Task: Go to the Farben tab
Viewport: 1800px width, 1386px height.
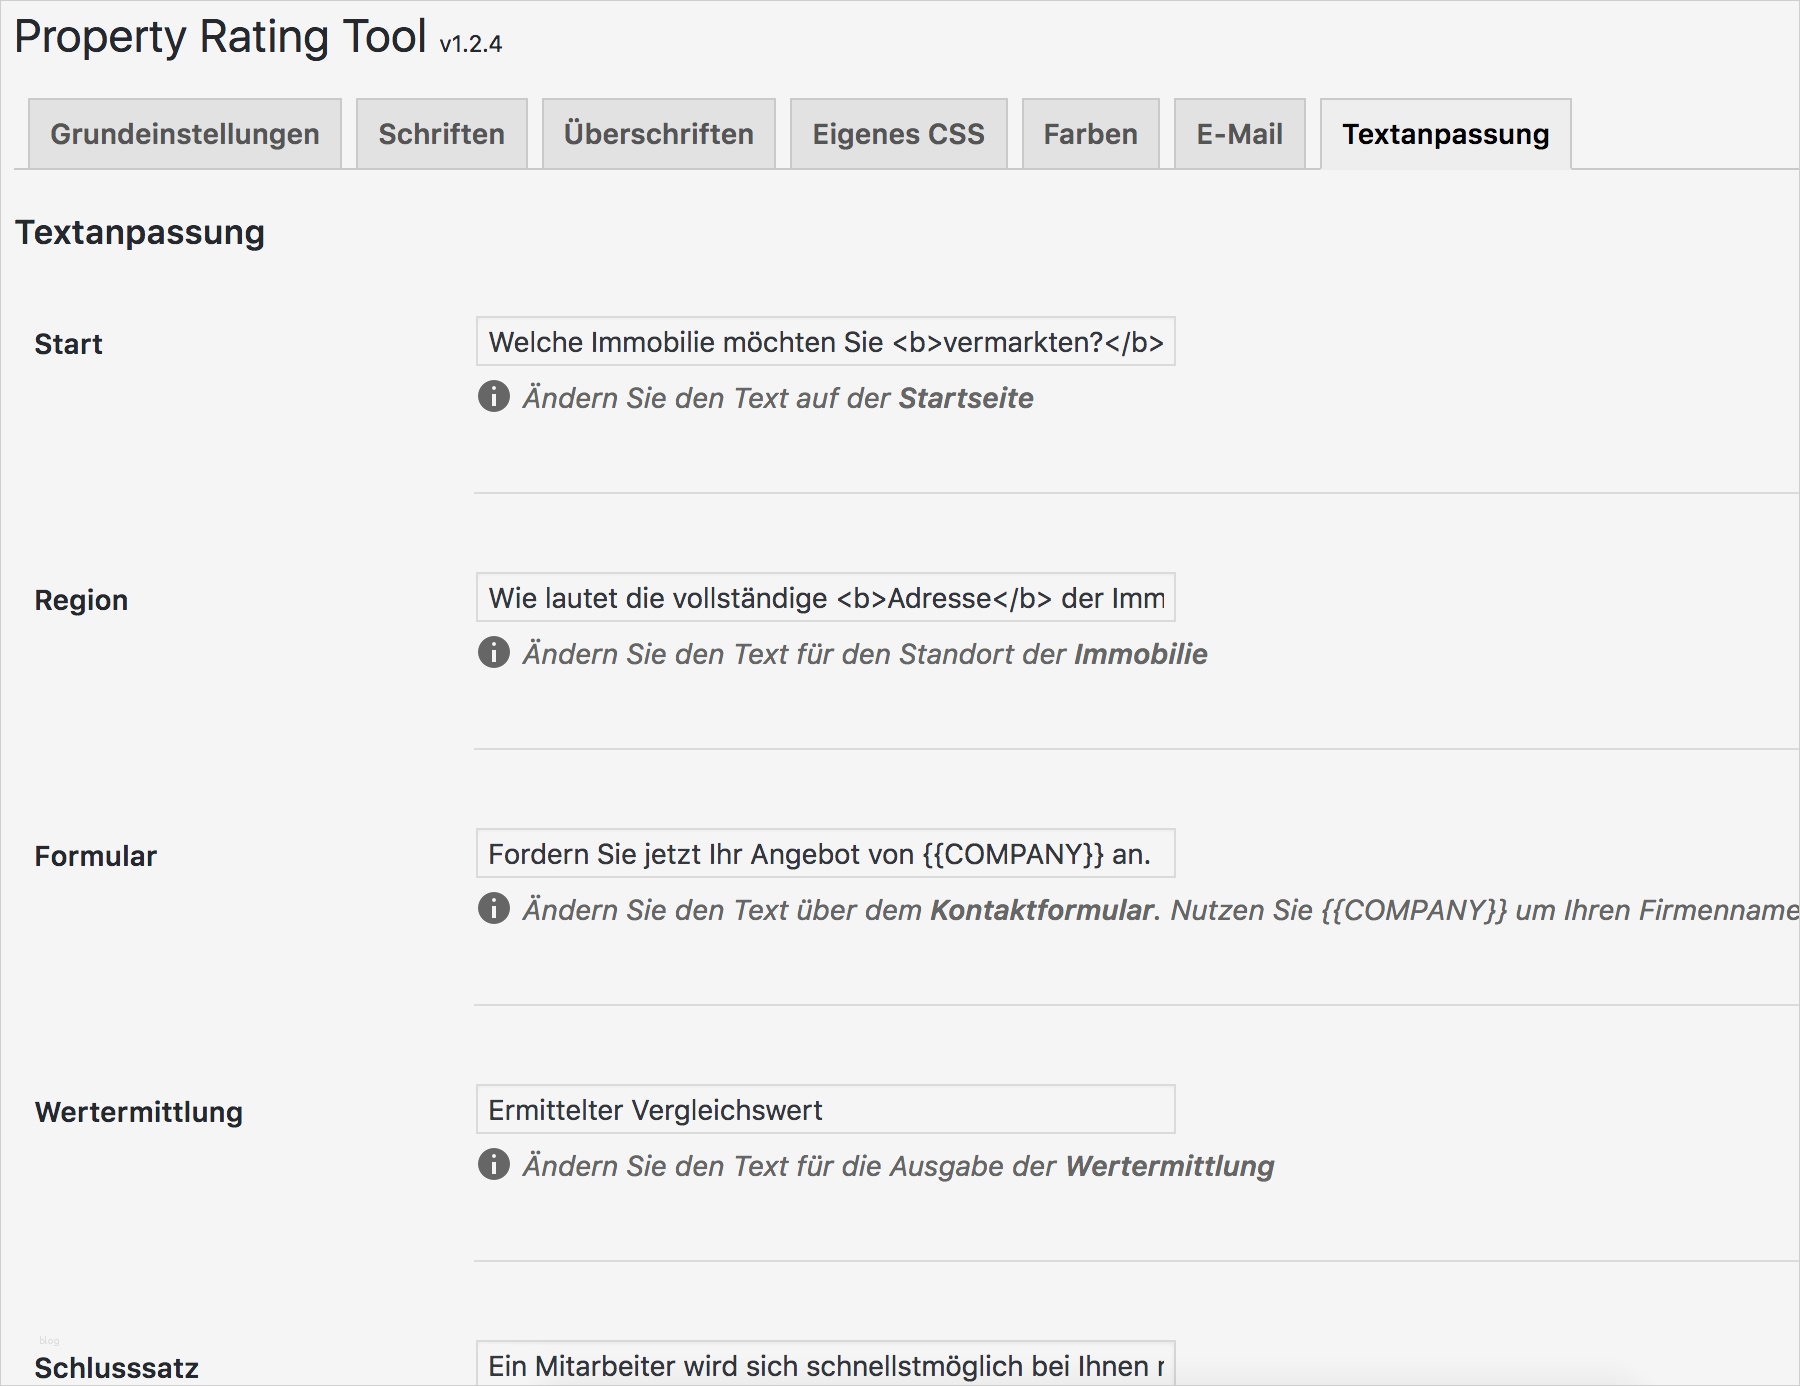Action: point(1090,134)
